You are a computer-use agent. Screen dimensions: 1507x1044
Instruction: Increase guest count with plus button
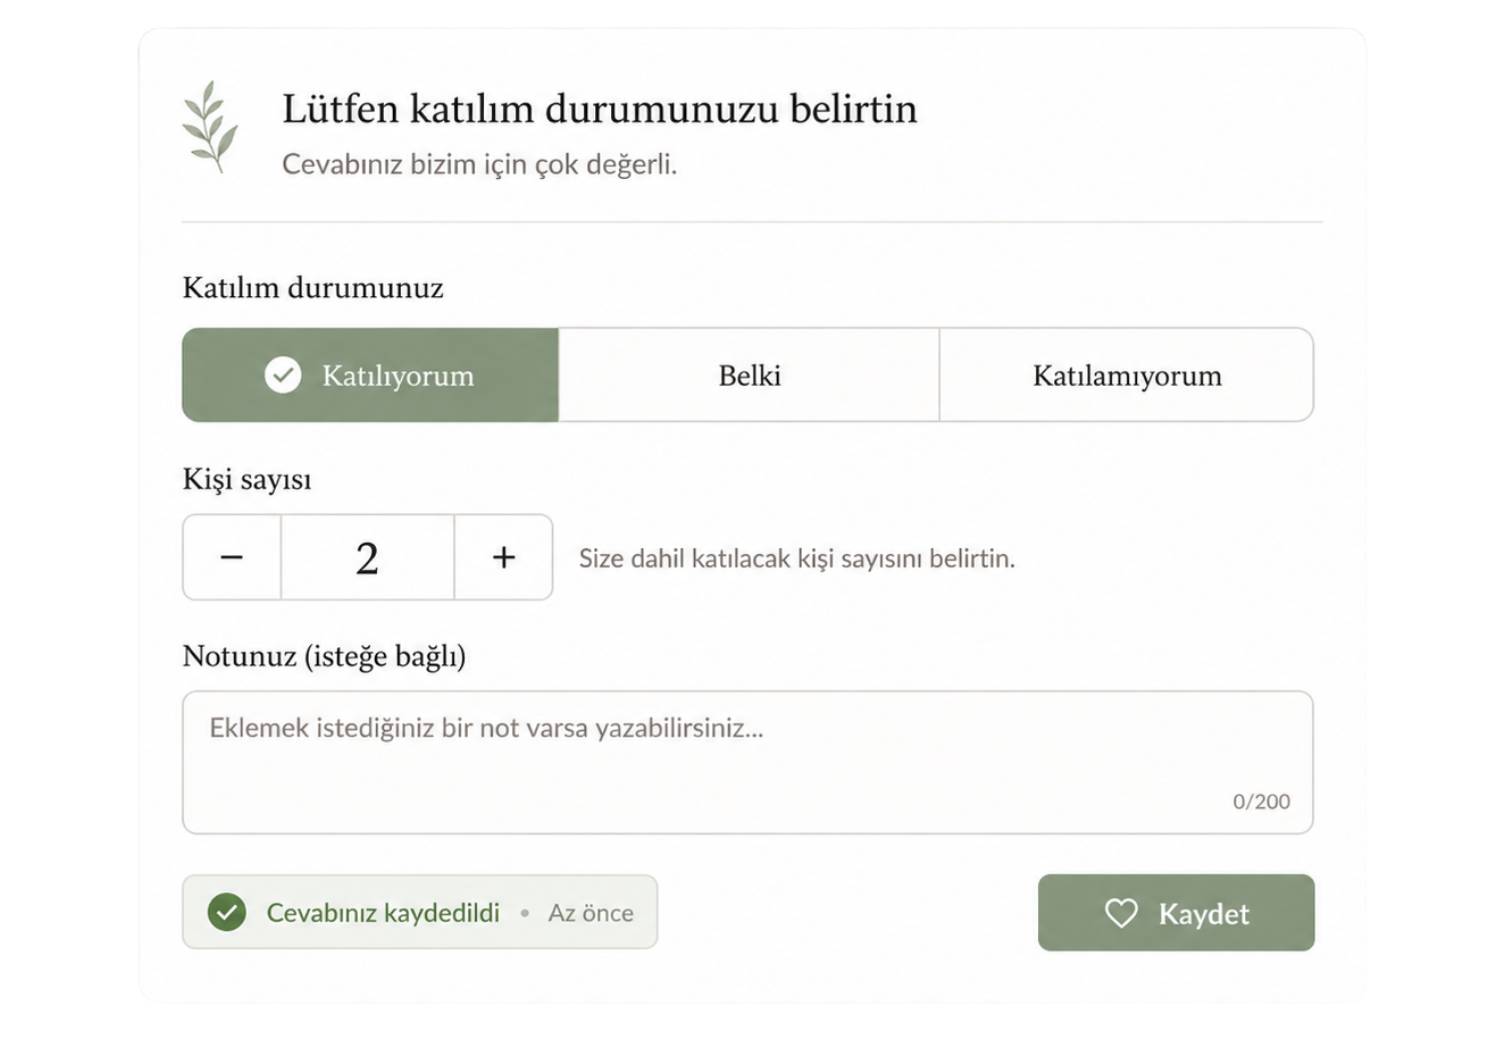pyautogui.click(x=504, y=557)
